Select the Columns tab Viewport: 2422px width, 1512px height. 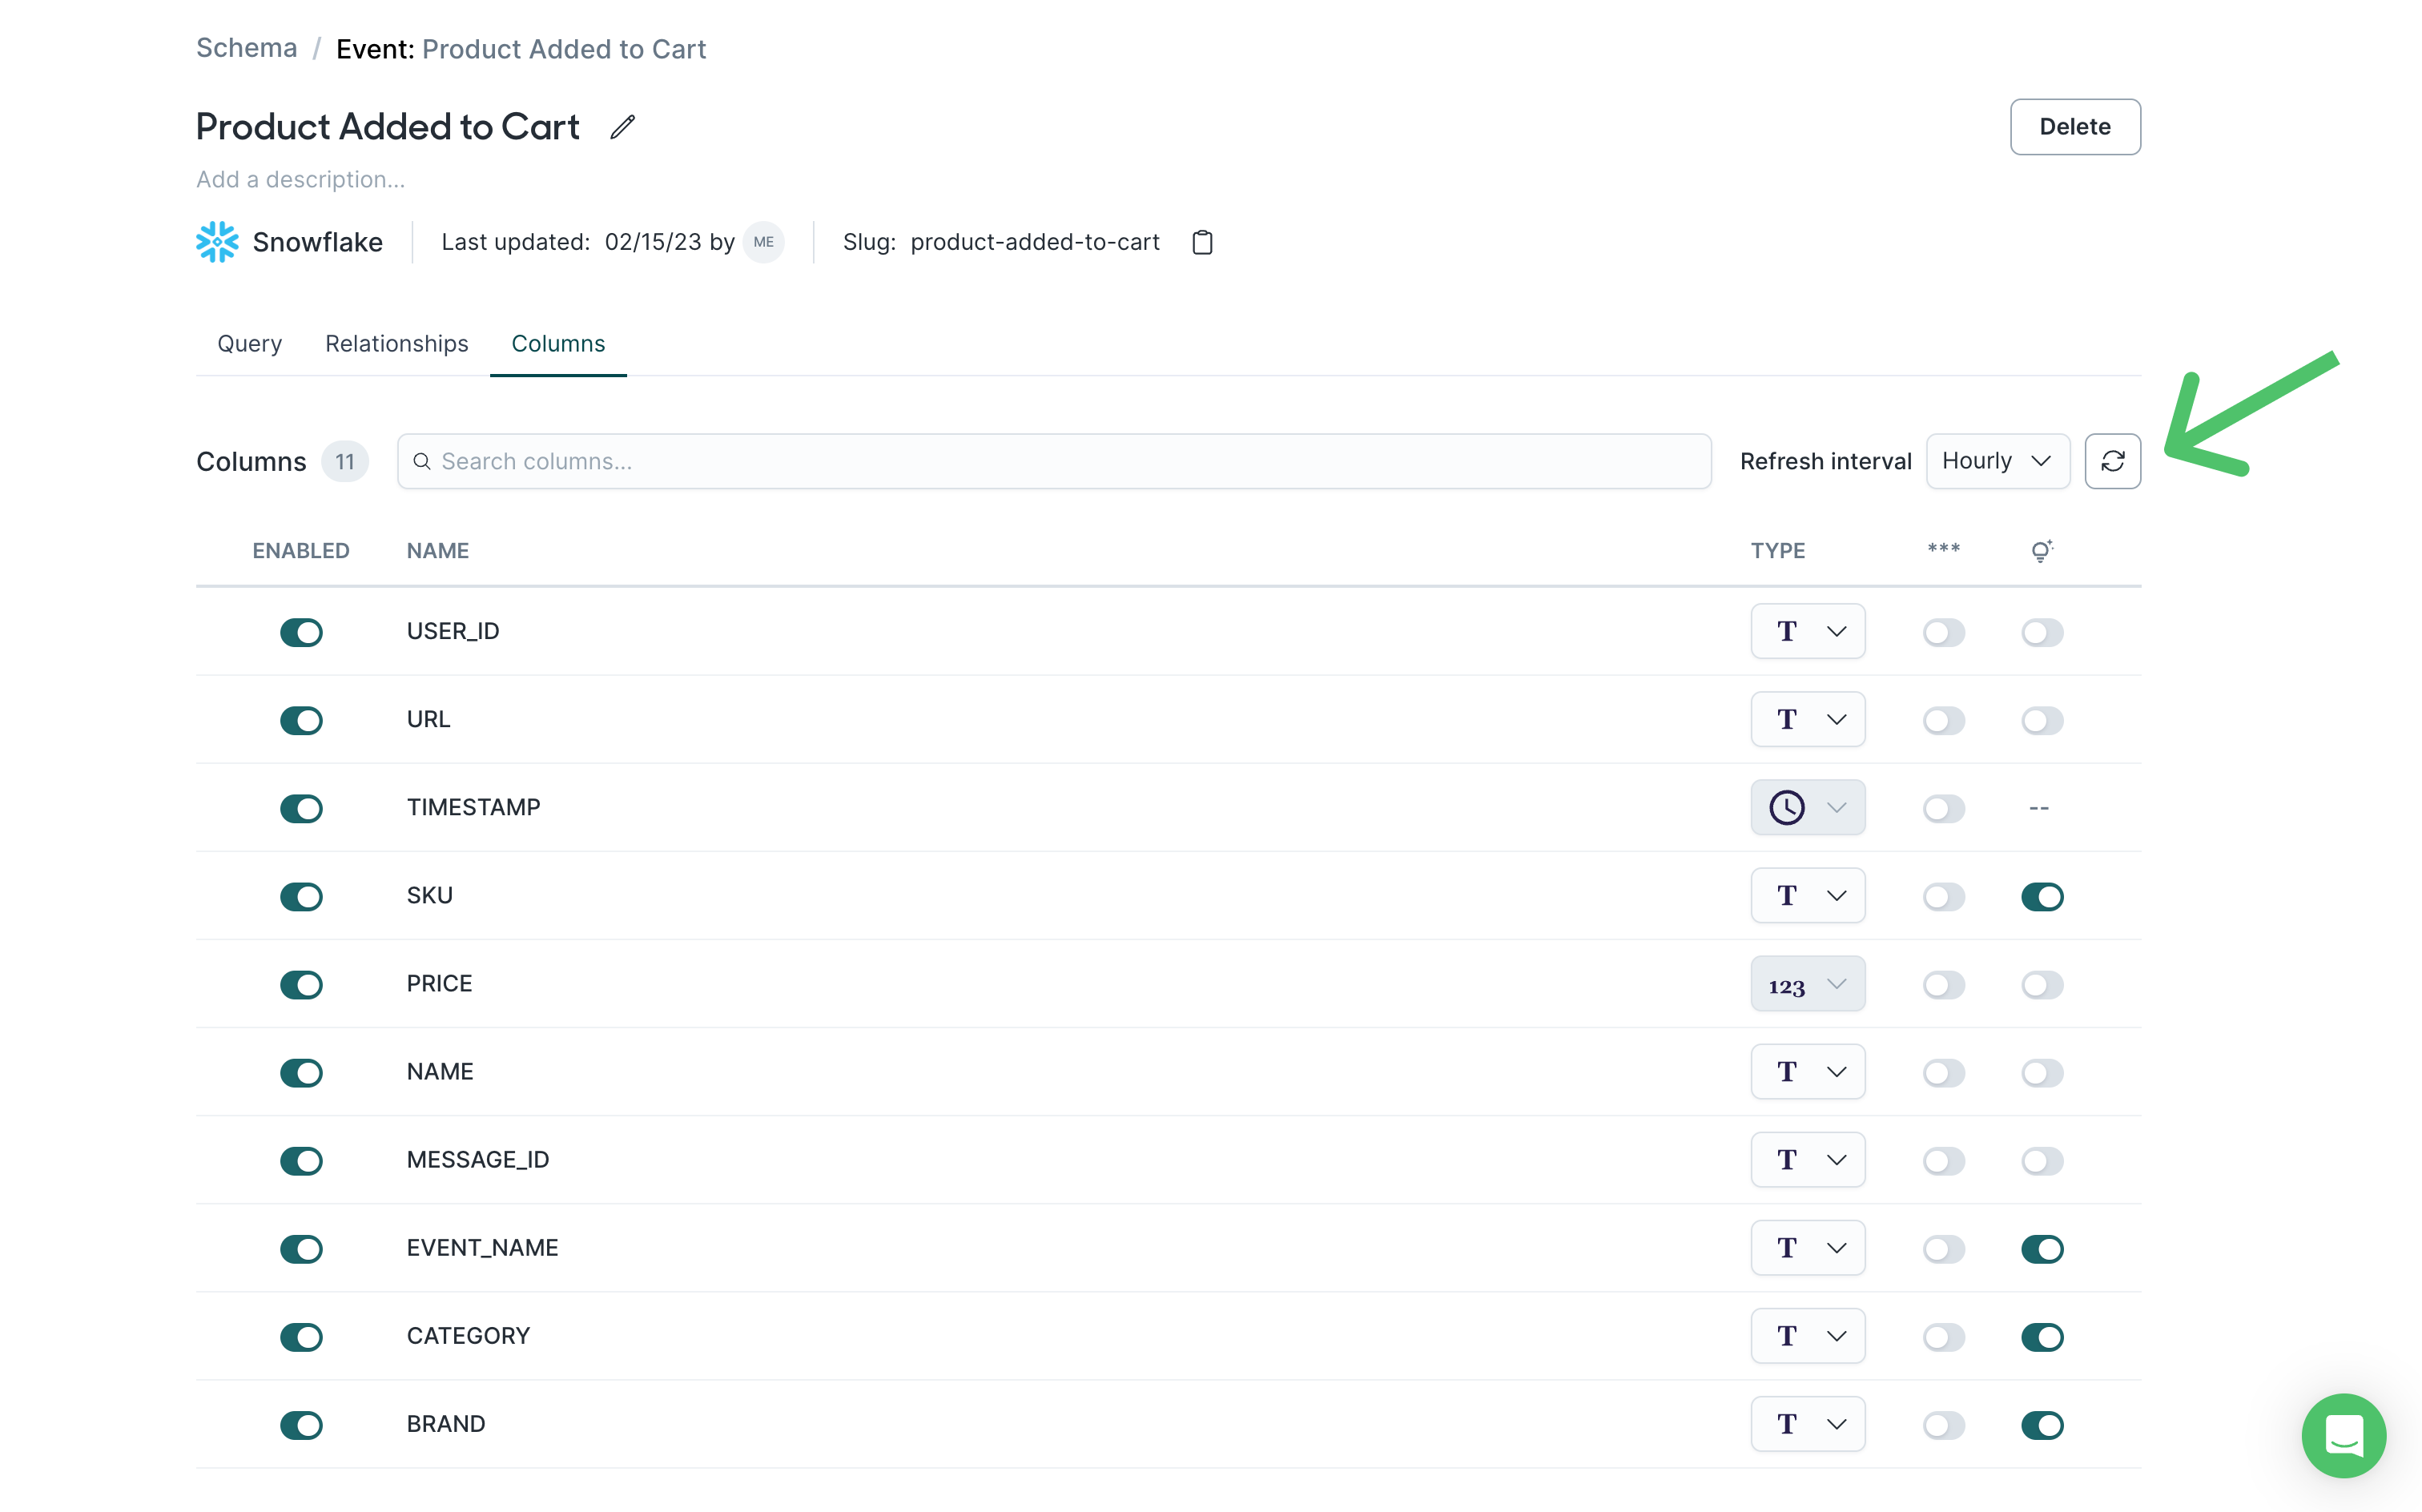tap(558, 343)
